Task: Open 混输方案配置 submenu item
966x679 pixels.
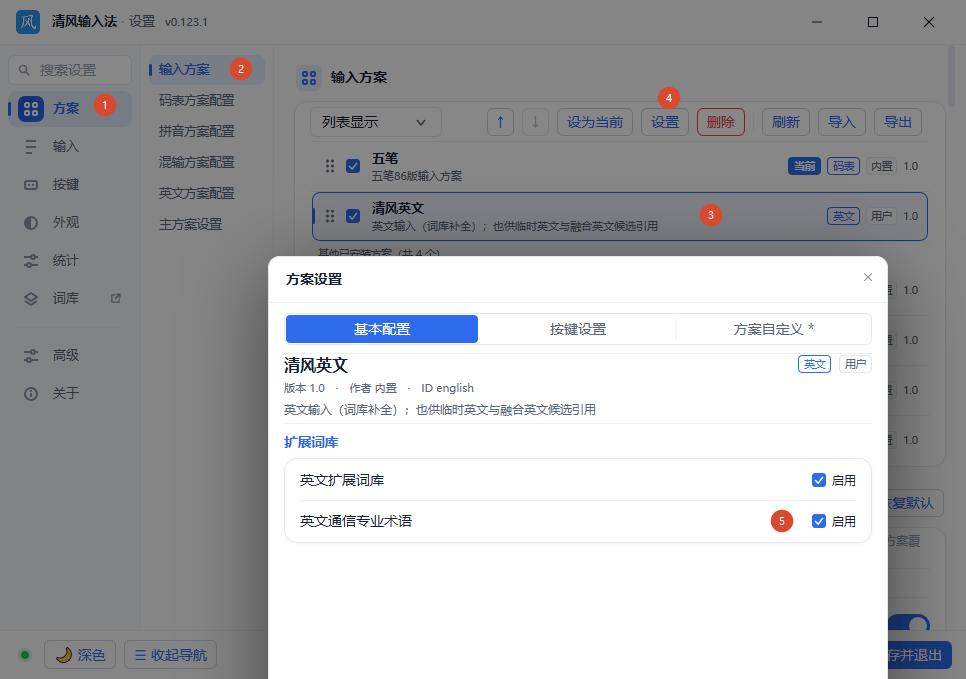Action: coord(197,162)
